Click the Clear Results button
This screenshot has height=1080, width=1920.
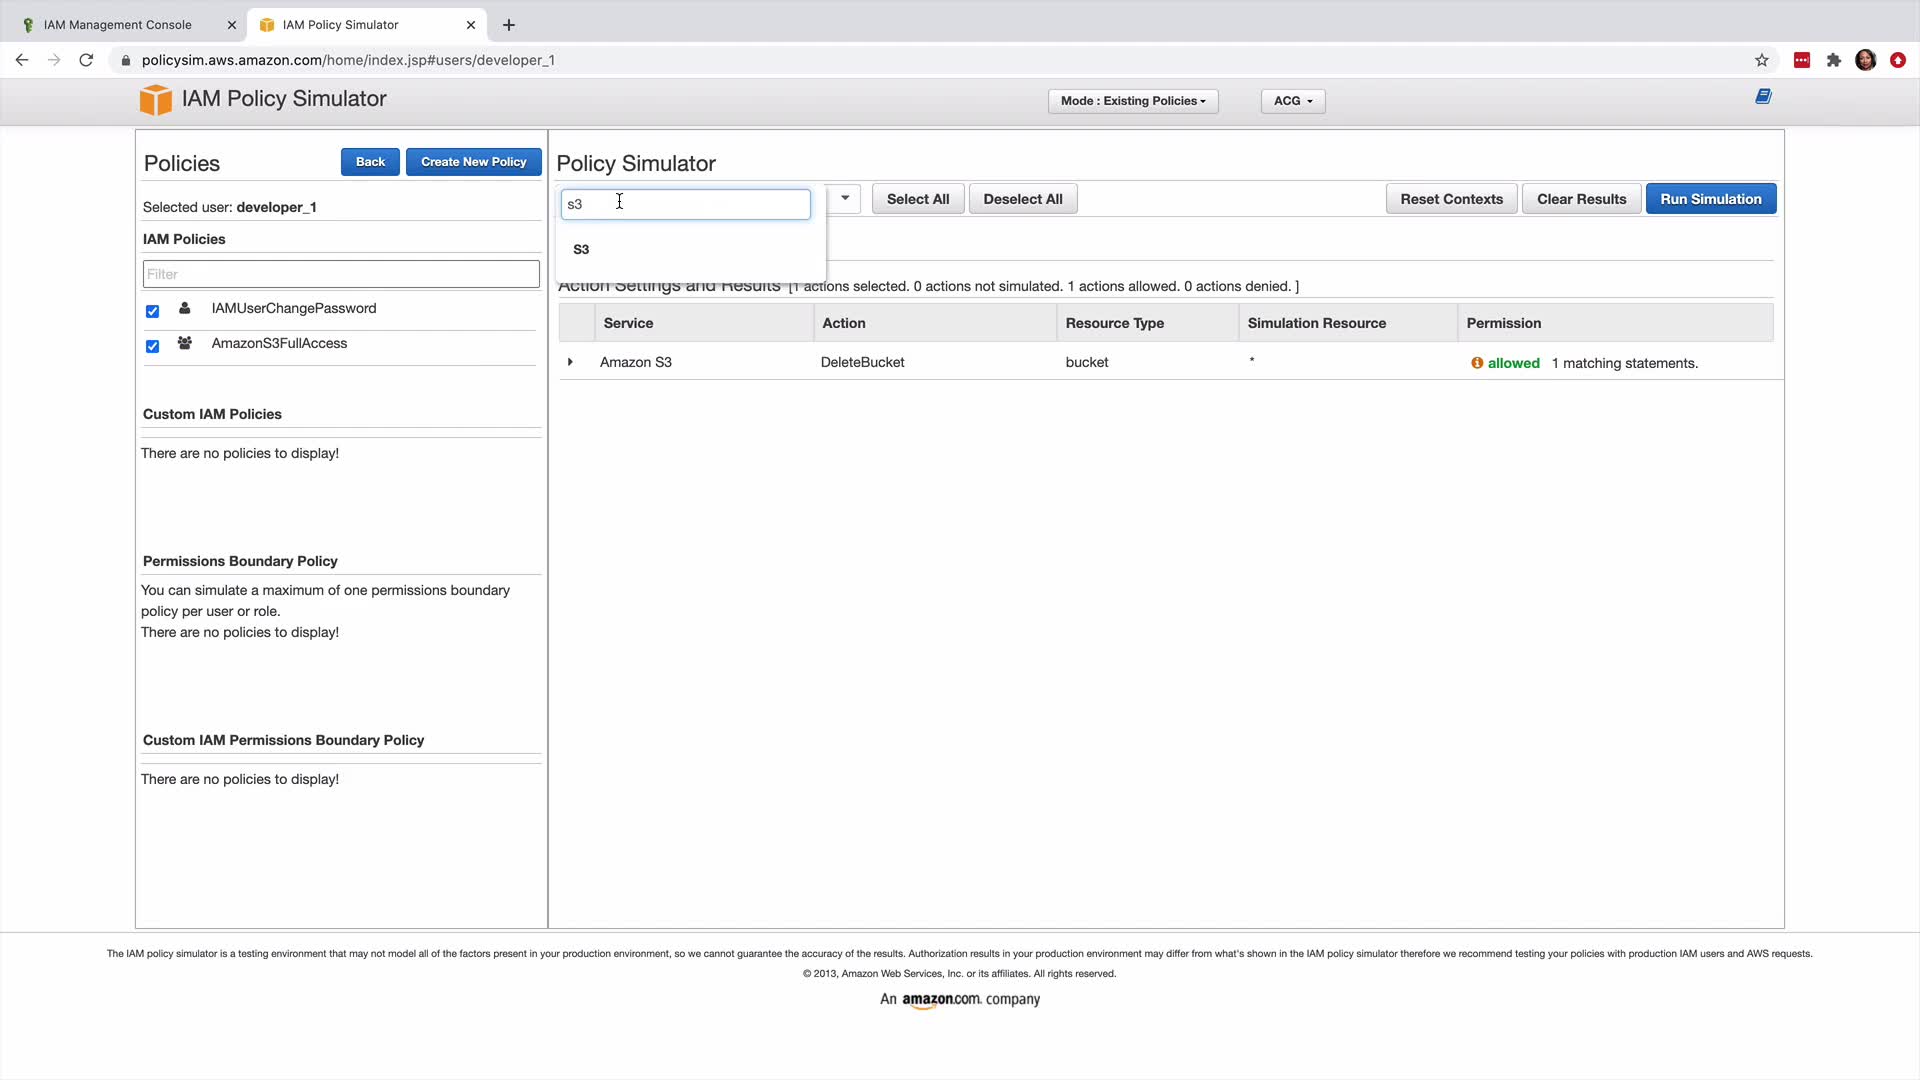pyautogui.click(x=1581, y=199)
